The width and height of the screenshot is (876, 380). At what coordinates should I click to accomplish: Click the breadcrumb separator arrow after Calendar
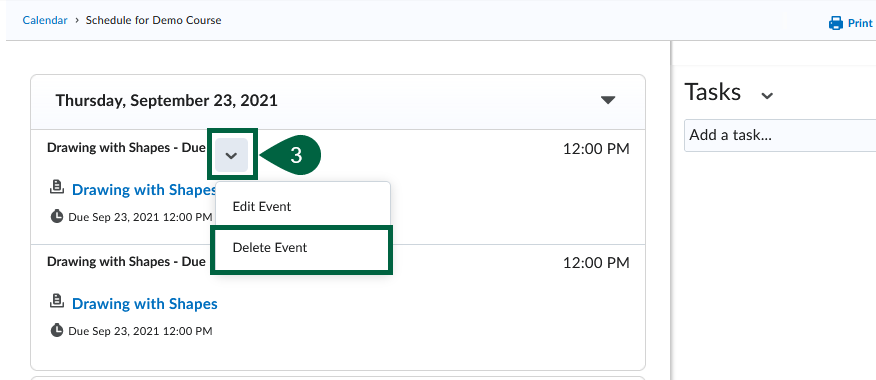77,21
